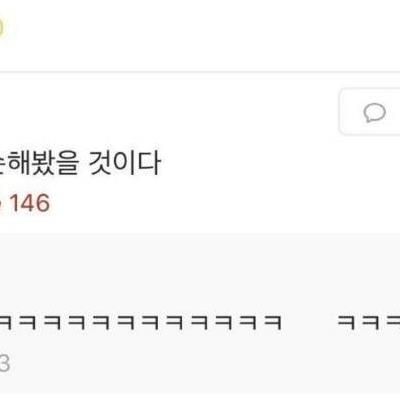Click the gap between the two ㅋ replies
400x400 pixels.
point(309,322)
